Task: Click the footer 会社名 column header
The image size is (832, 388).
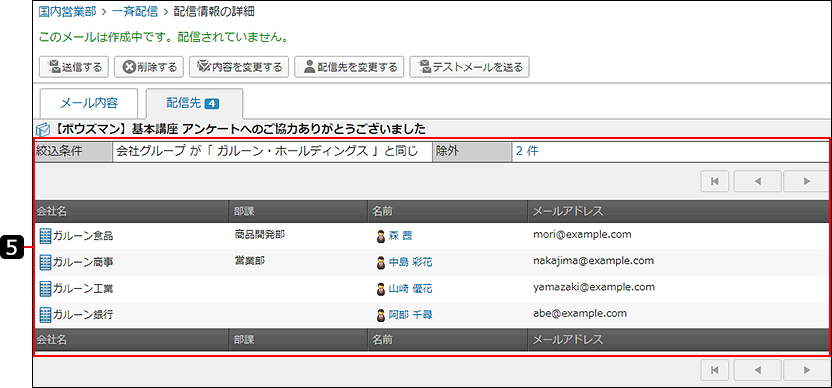Action: [132, 340]
